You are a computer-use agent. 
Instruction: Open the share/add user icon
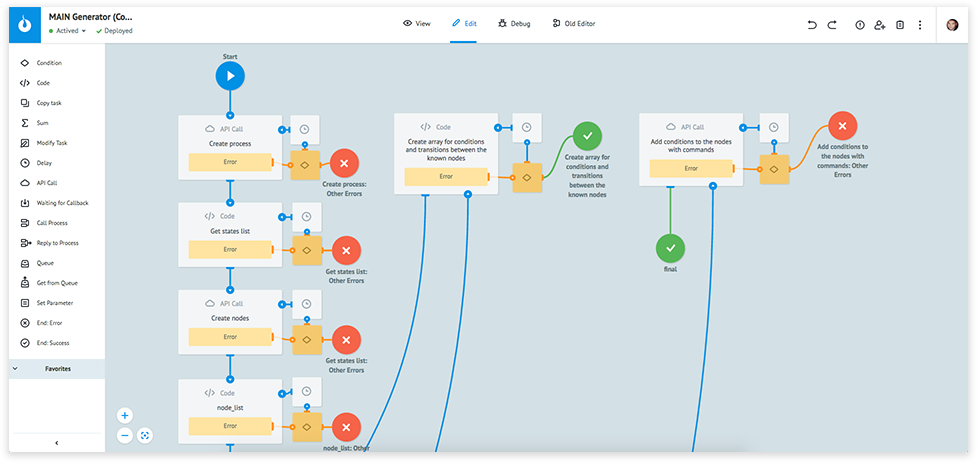point(880,24)
